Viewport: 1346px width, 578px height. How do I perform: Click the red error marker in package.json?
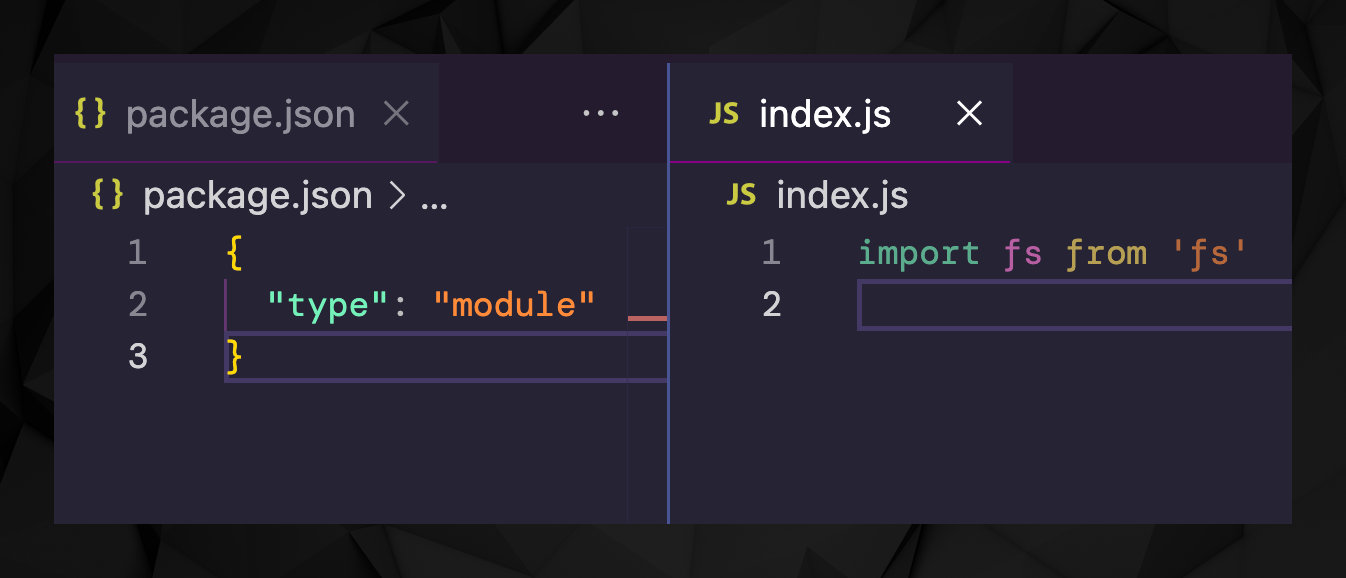click(647, 317)
